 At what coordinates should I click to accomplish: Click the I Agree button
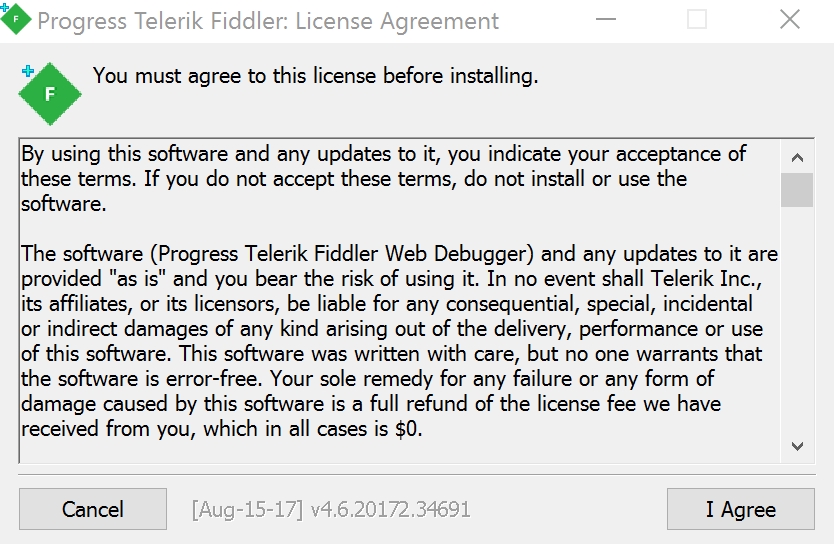(x=740, y=509)
